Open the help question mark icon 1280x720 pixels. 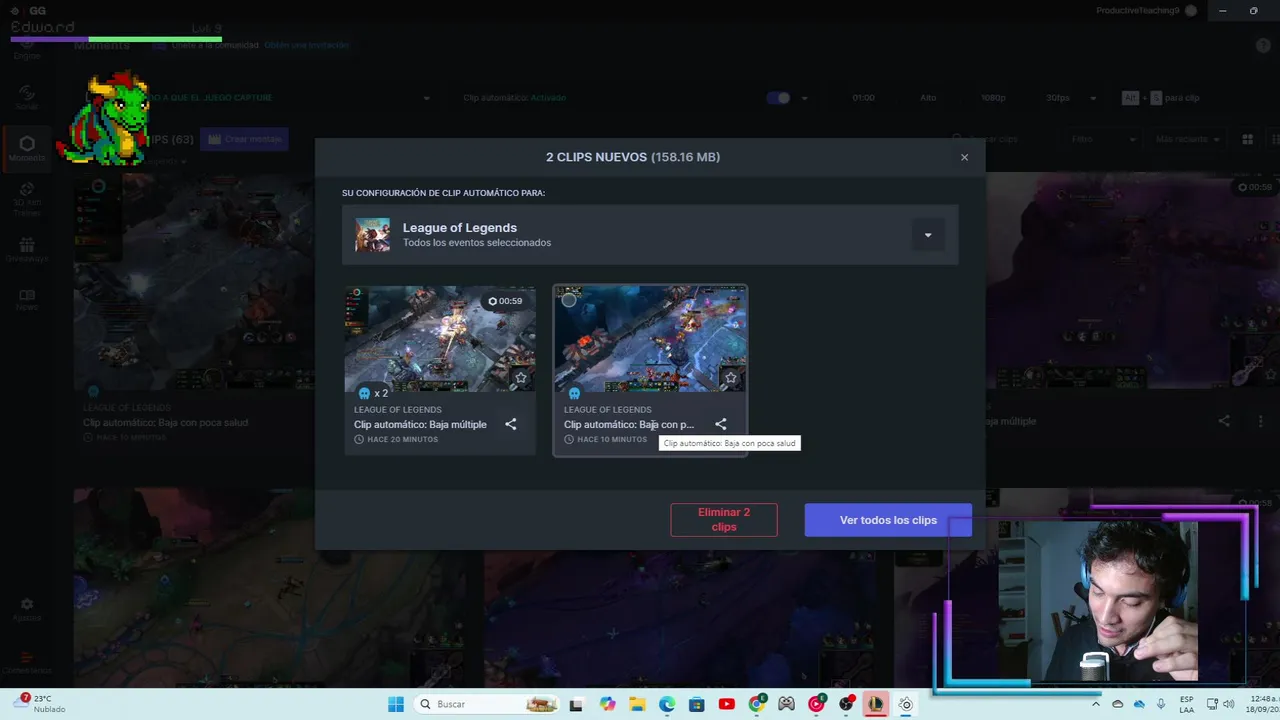coord(1263,46)
